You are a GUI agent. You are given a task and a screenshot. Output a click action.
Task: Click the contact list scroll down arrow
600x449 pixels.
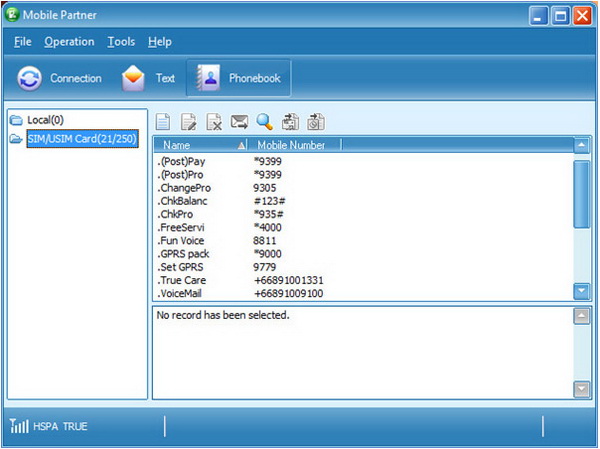582,291
